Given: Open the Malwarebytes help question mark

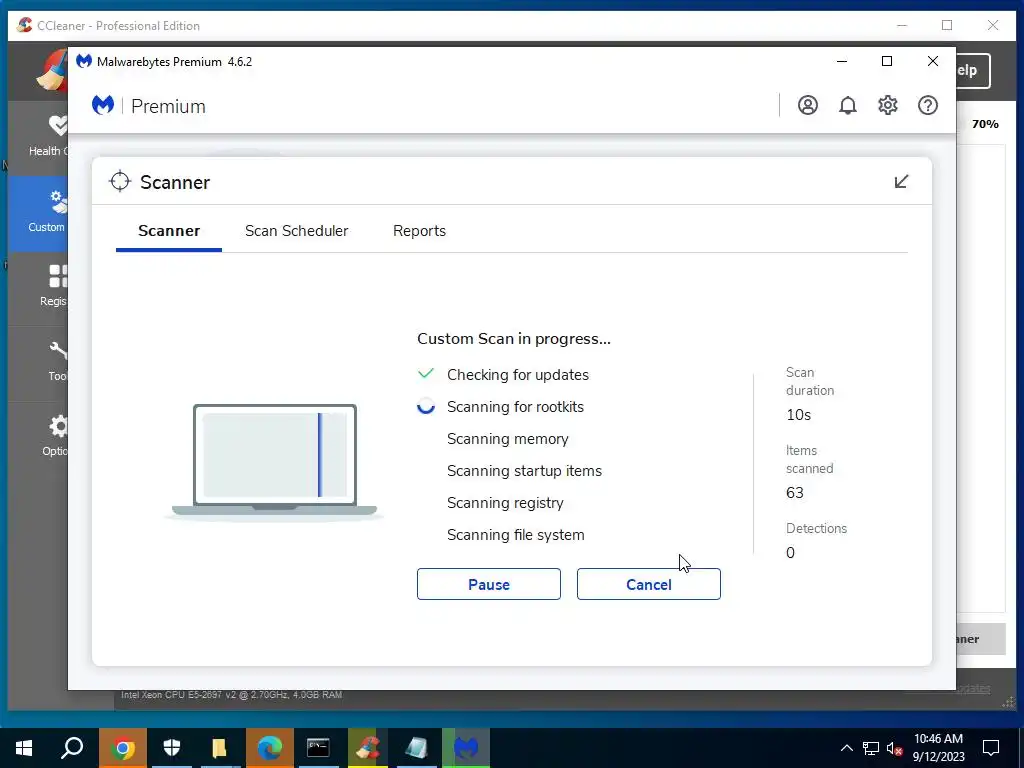Looking at the screenshot, I should [928, 105].
